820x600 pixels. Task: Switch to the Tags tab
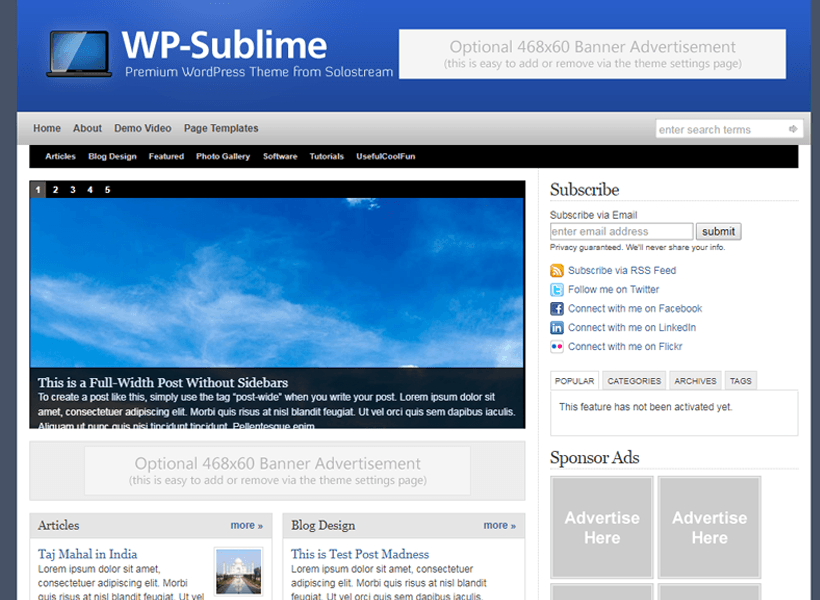coord(741,381)
